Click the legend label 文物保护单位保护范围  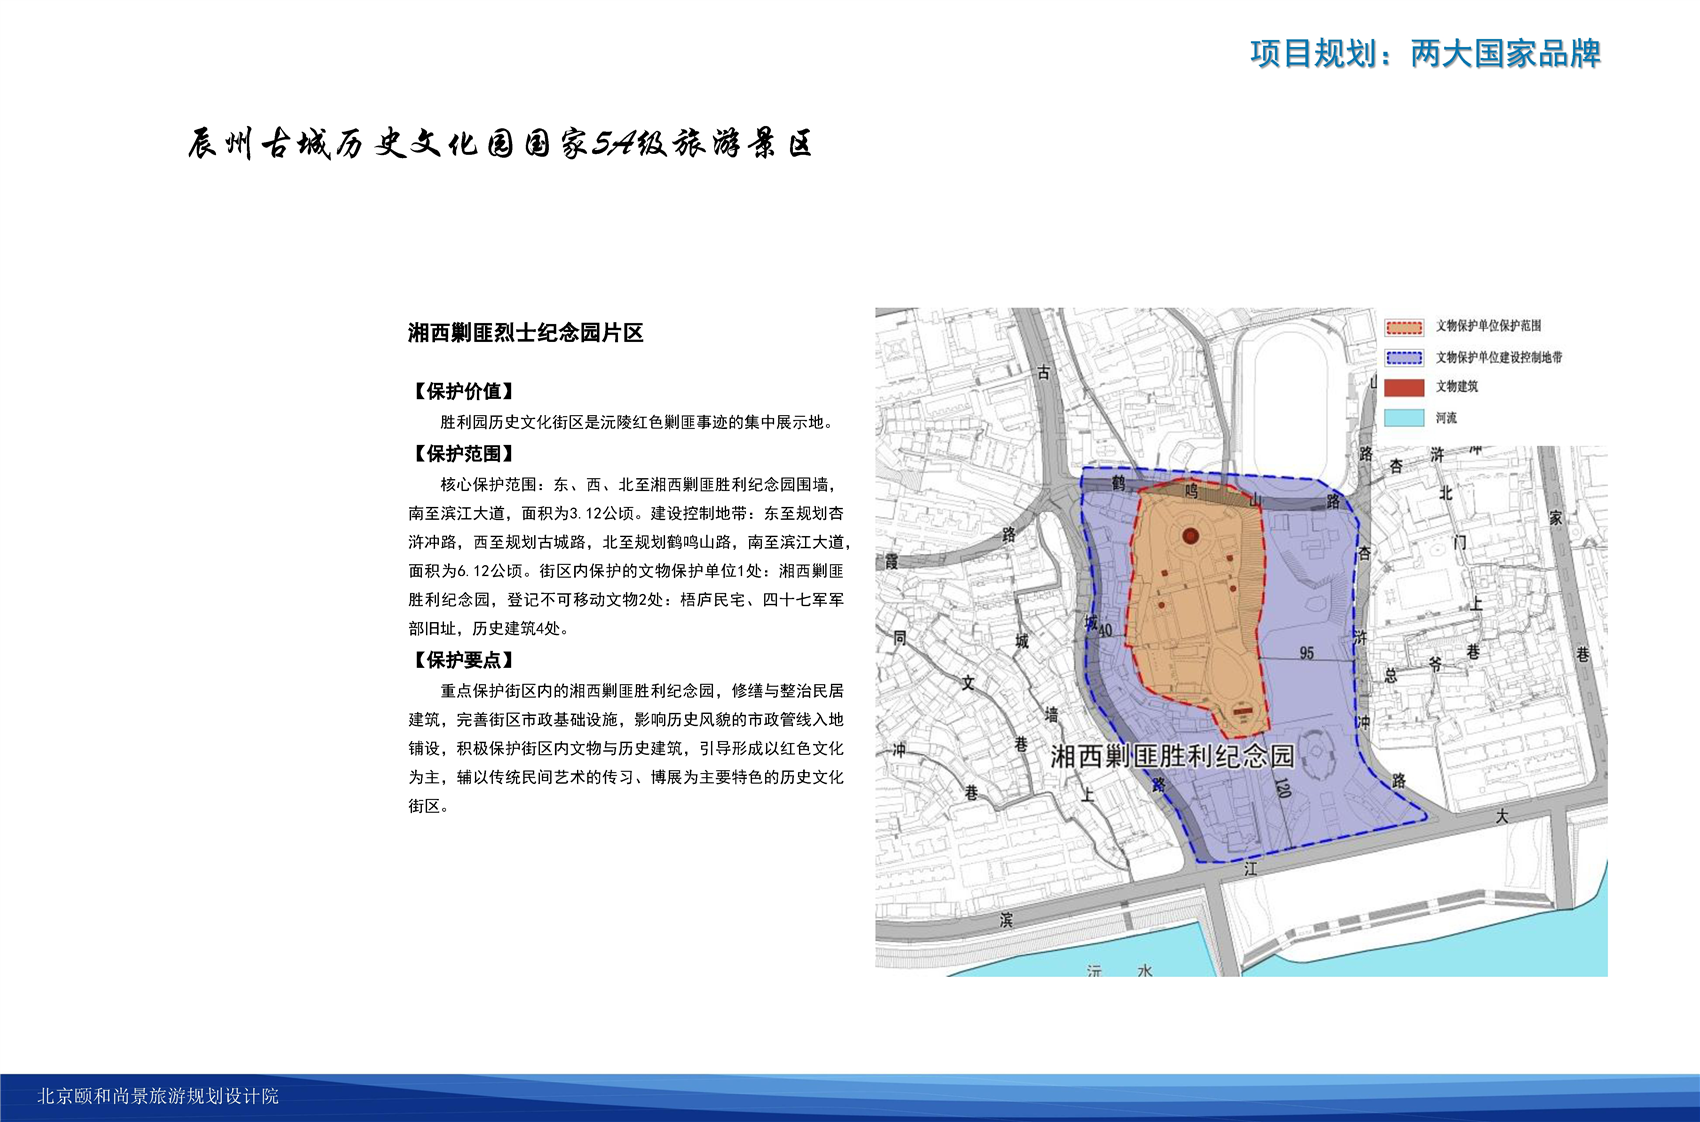[1488, 326]
